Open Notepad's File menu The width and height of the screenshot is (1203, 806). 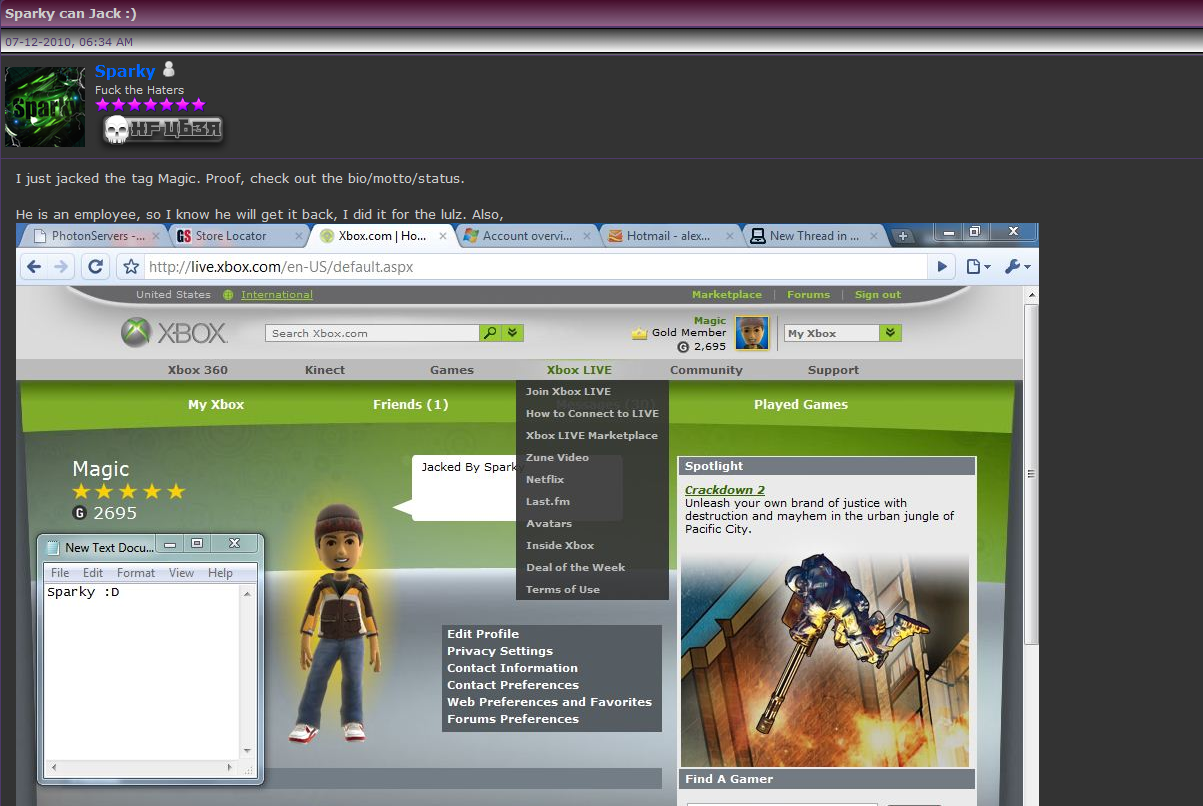tap(60, 573)
